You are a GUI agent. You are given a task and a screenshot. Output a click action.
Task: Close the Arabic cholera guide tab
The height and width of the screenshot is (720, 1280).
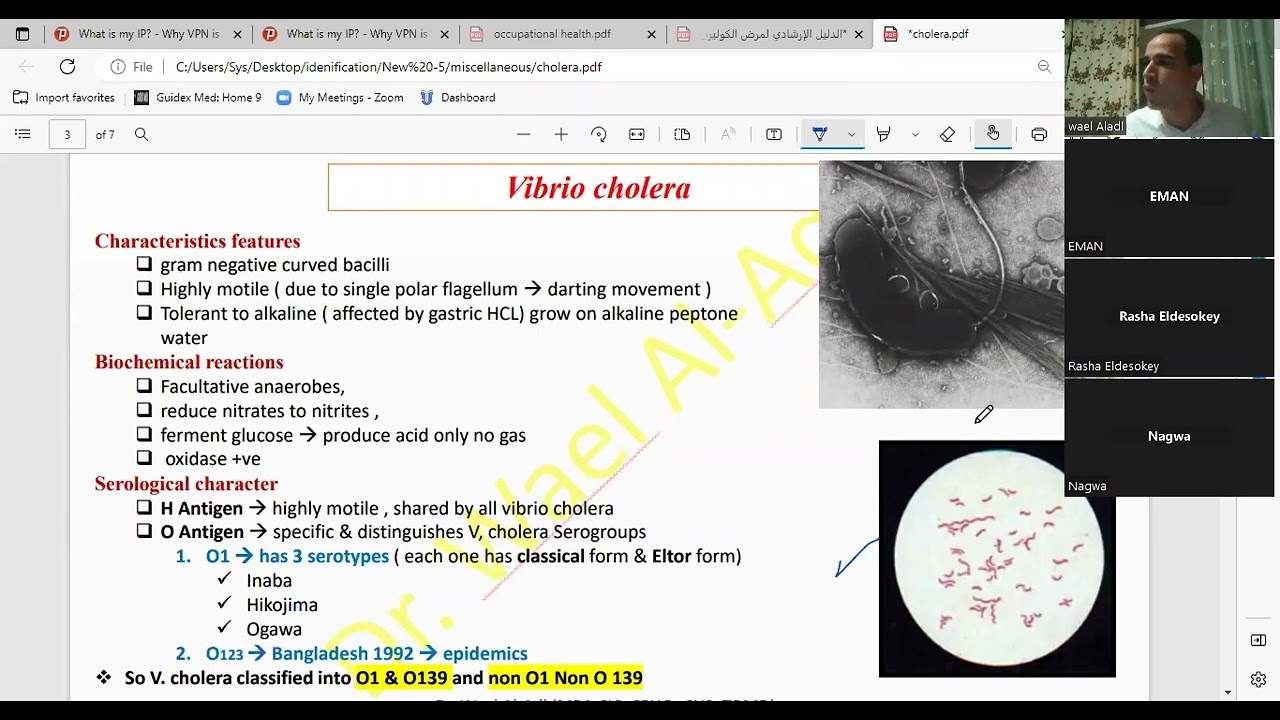tap(858, 34)
